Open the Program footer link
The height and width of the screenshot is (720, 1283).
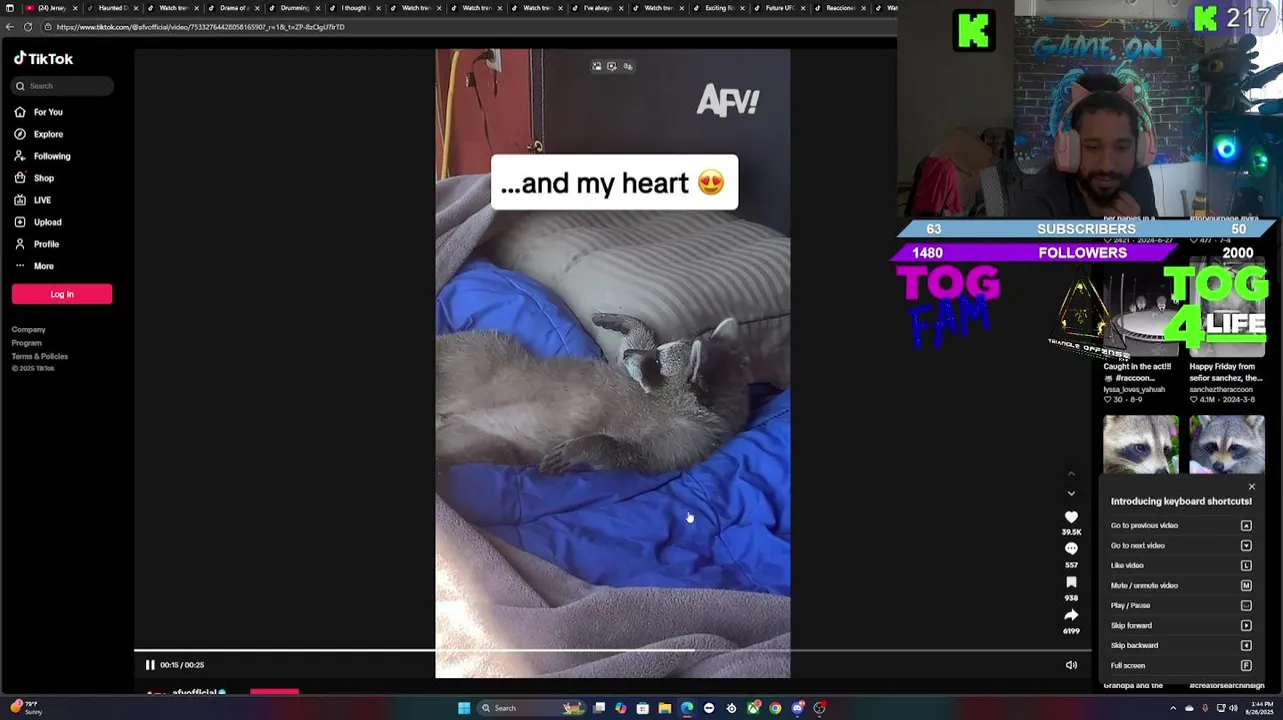point(26,343)
